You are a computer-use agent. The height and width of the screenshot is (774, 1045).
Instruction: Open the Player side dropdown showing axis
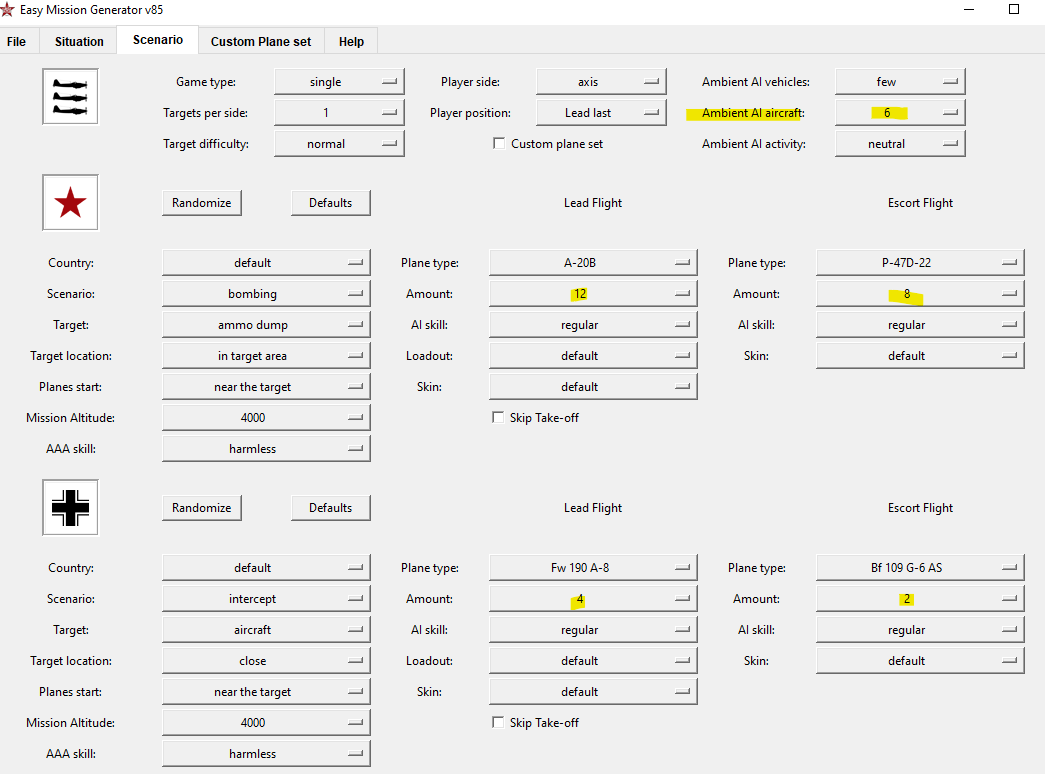click(x=601, y=81)
